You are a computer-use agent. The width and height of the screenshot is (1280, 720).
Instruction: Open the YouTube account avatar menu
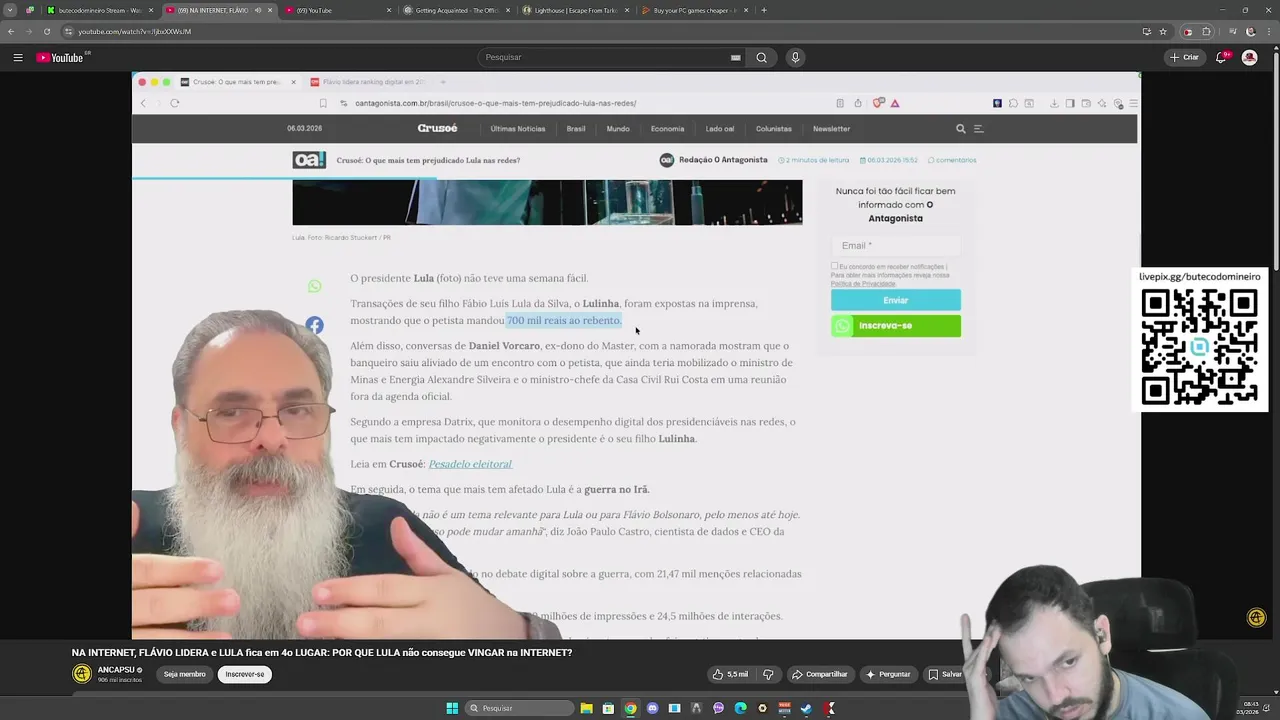pos(1249,57)
